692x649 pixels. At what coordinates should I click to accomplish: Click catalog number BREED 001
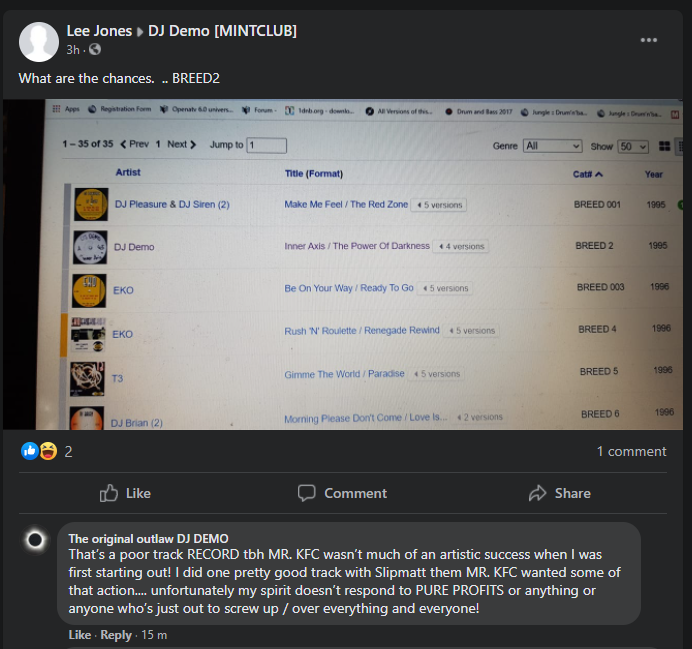coord(597,204)
